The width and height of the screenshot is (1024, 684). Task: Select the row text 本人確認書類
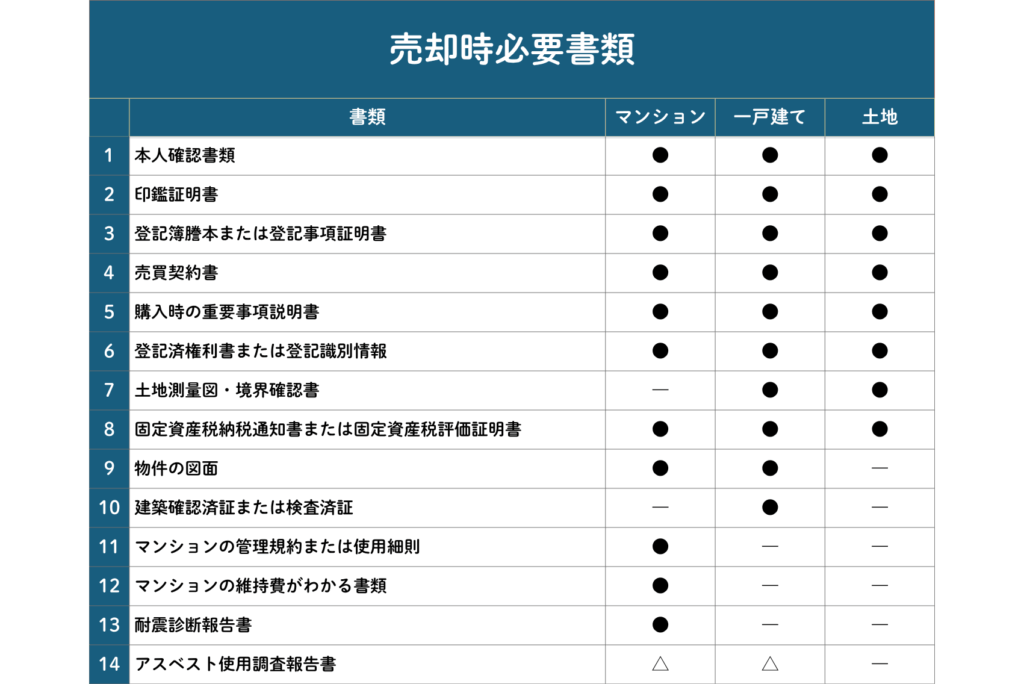coord(185,155)
